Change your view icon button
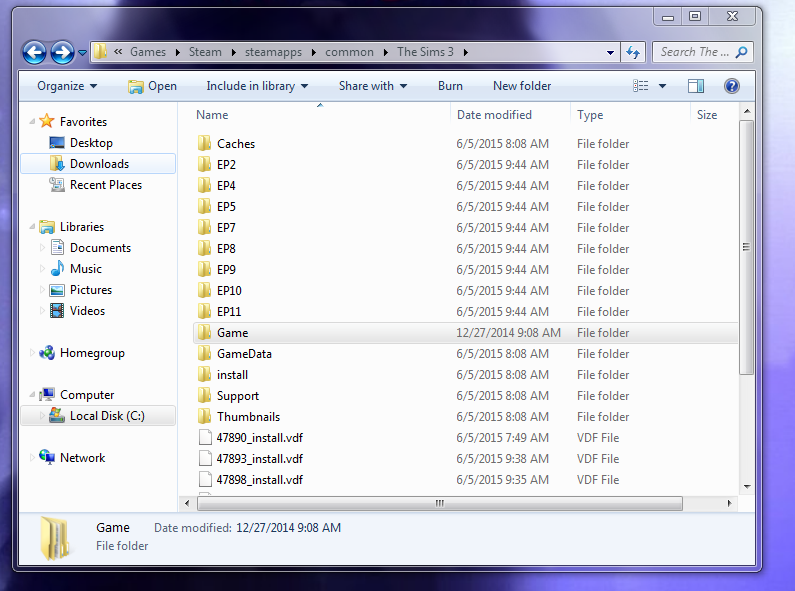The width and height of the screenshot is (795, 591). click(x=641, y=86)
